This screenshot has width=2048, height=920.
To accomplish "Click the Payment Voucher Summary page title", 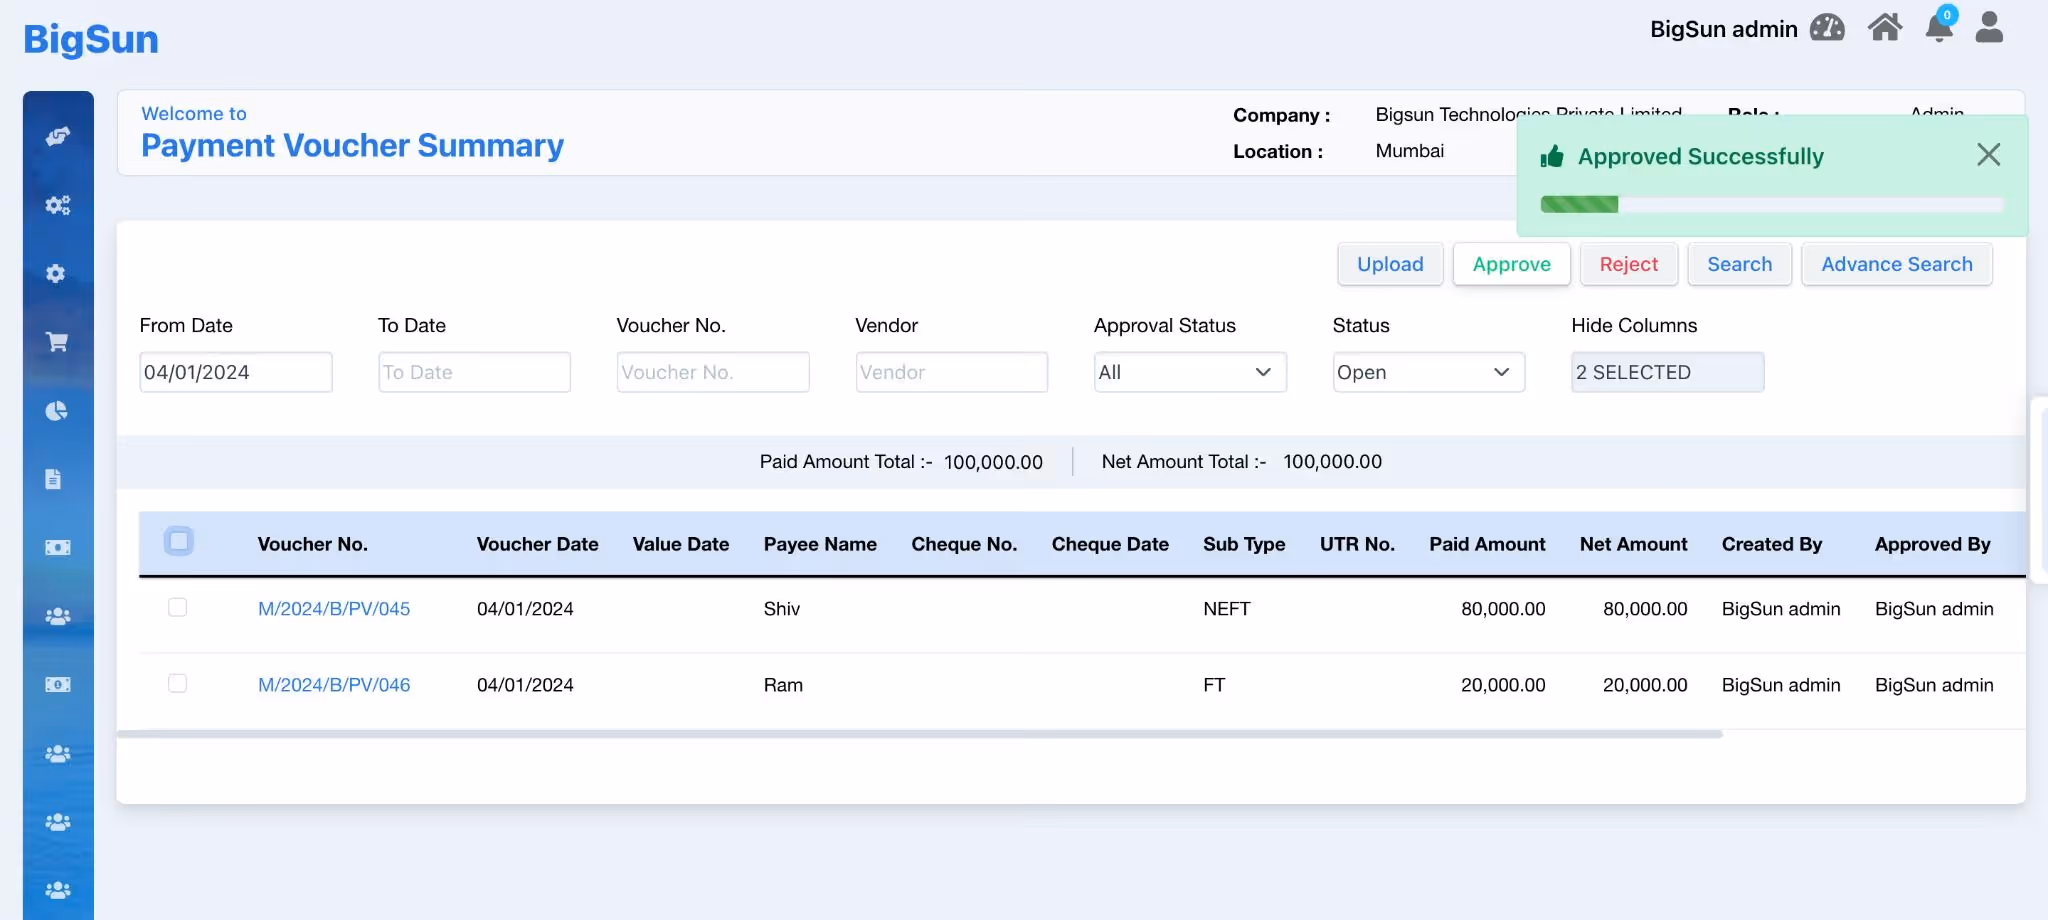I will 352,146.
